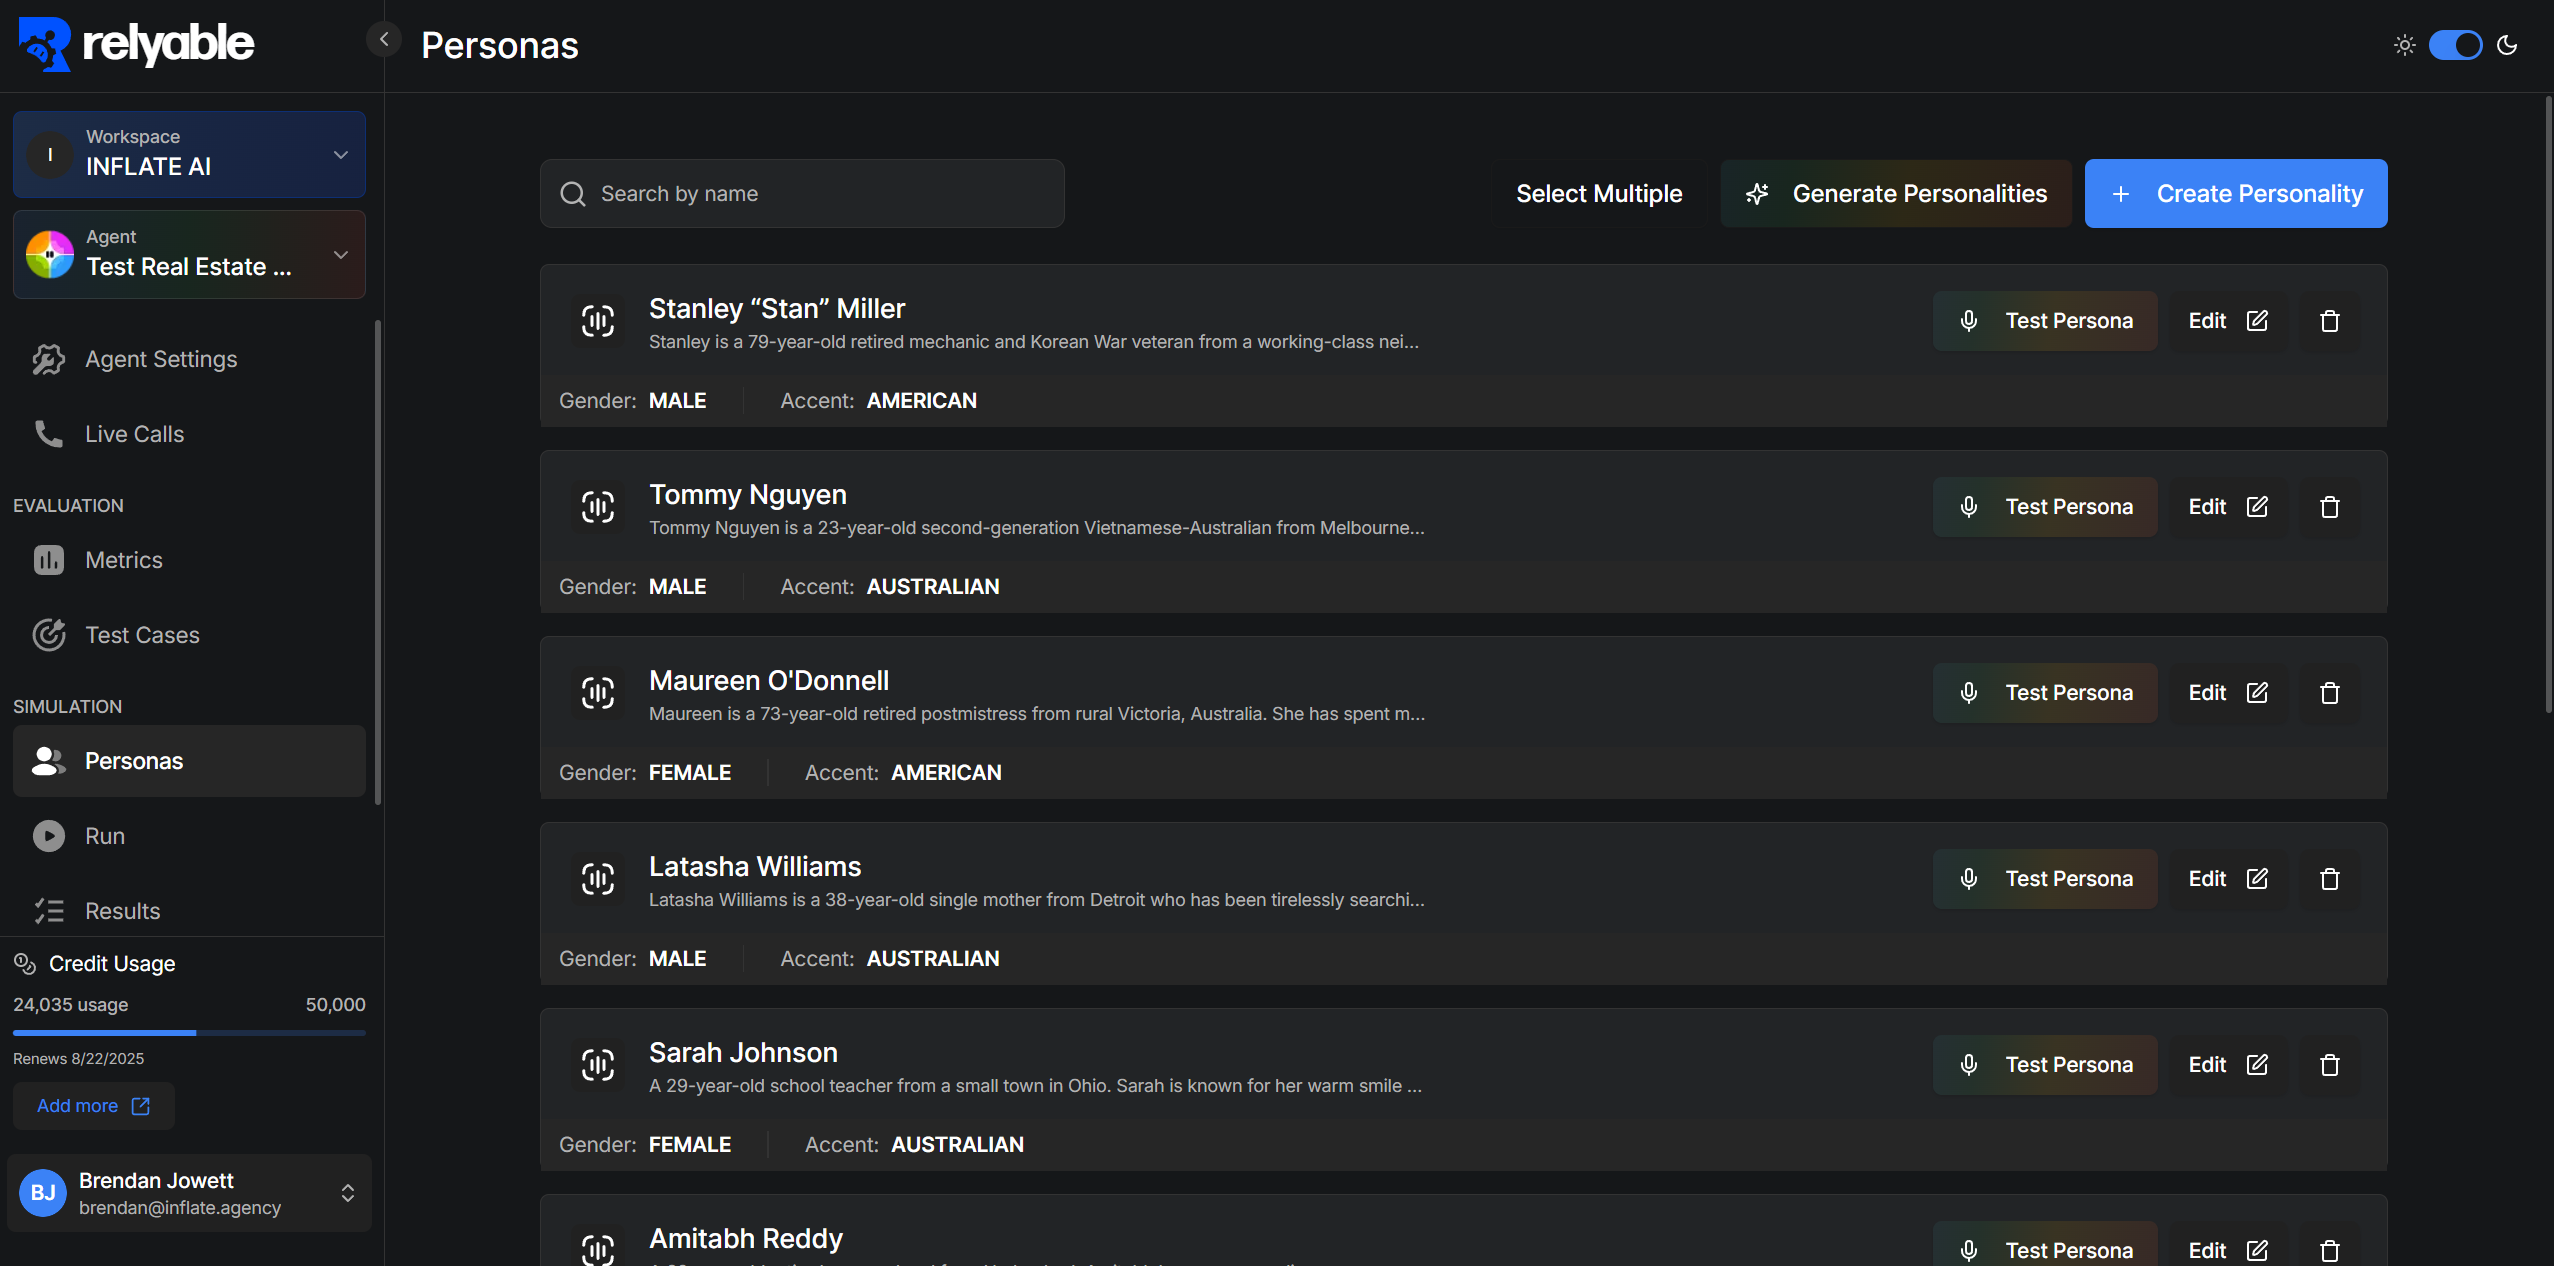Screen dimensions: 2554x1266
Task: Open Test Cases in the sidebar
Action: (x=189, y=635)
